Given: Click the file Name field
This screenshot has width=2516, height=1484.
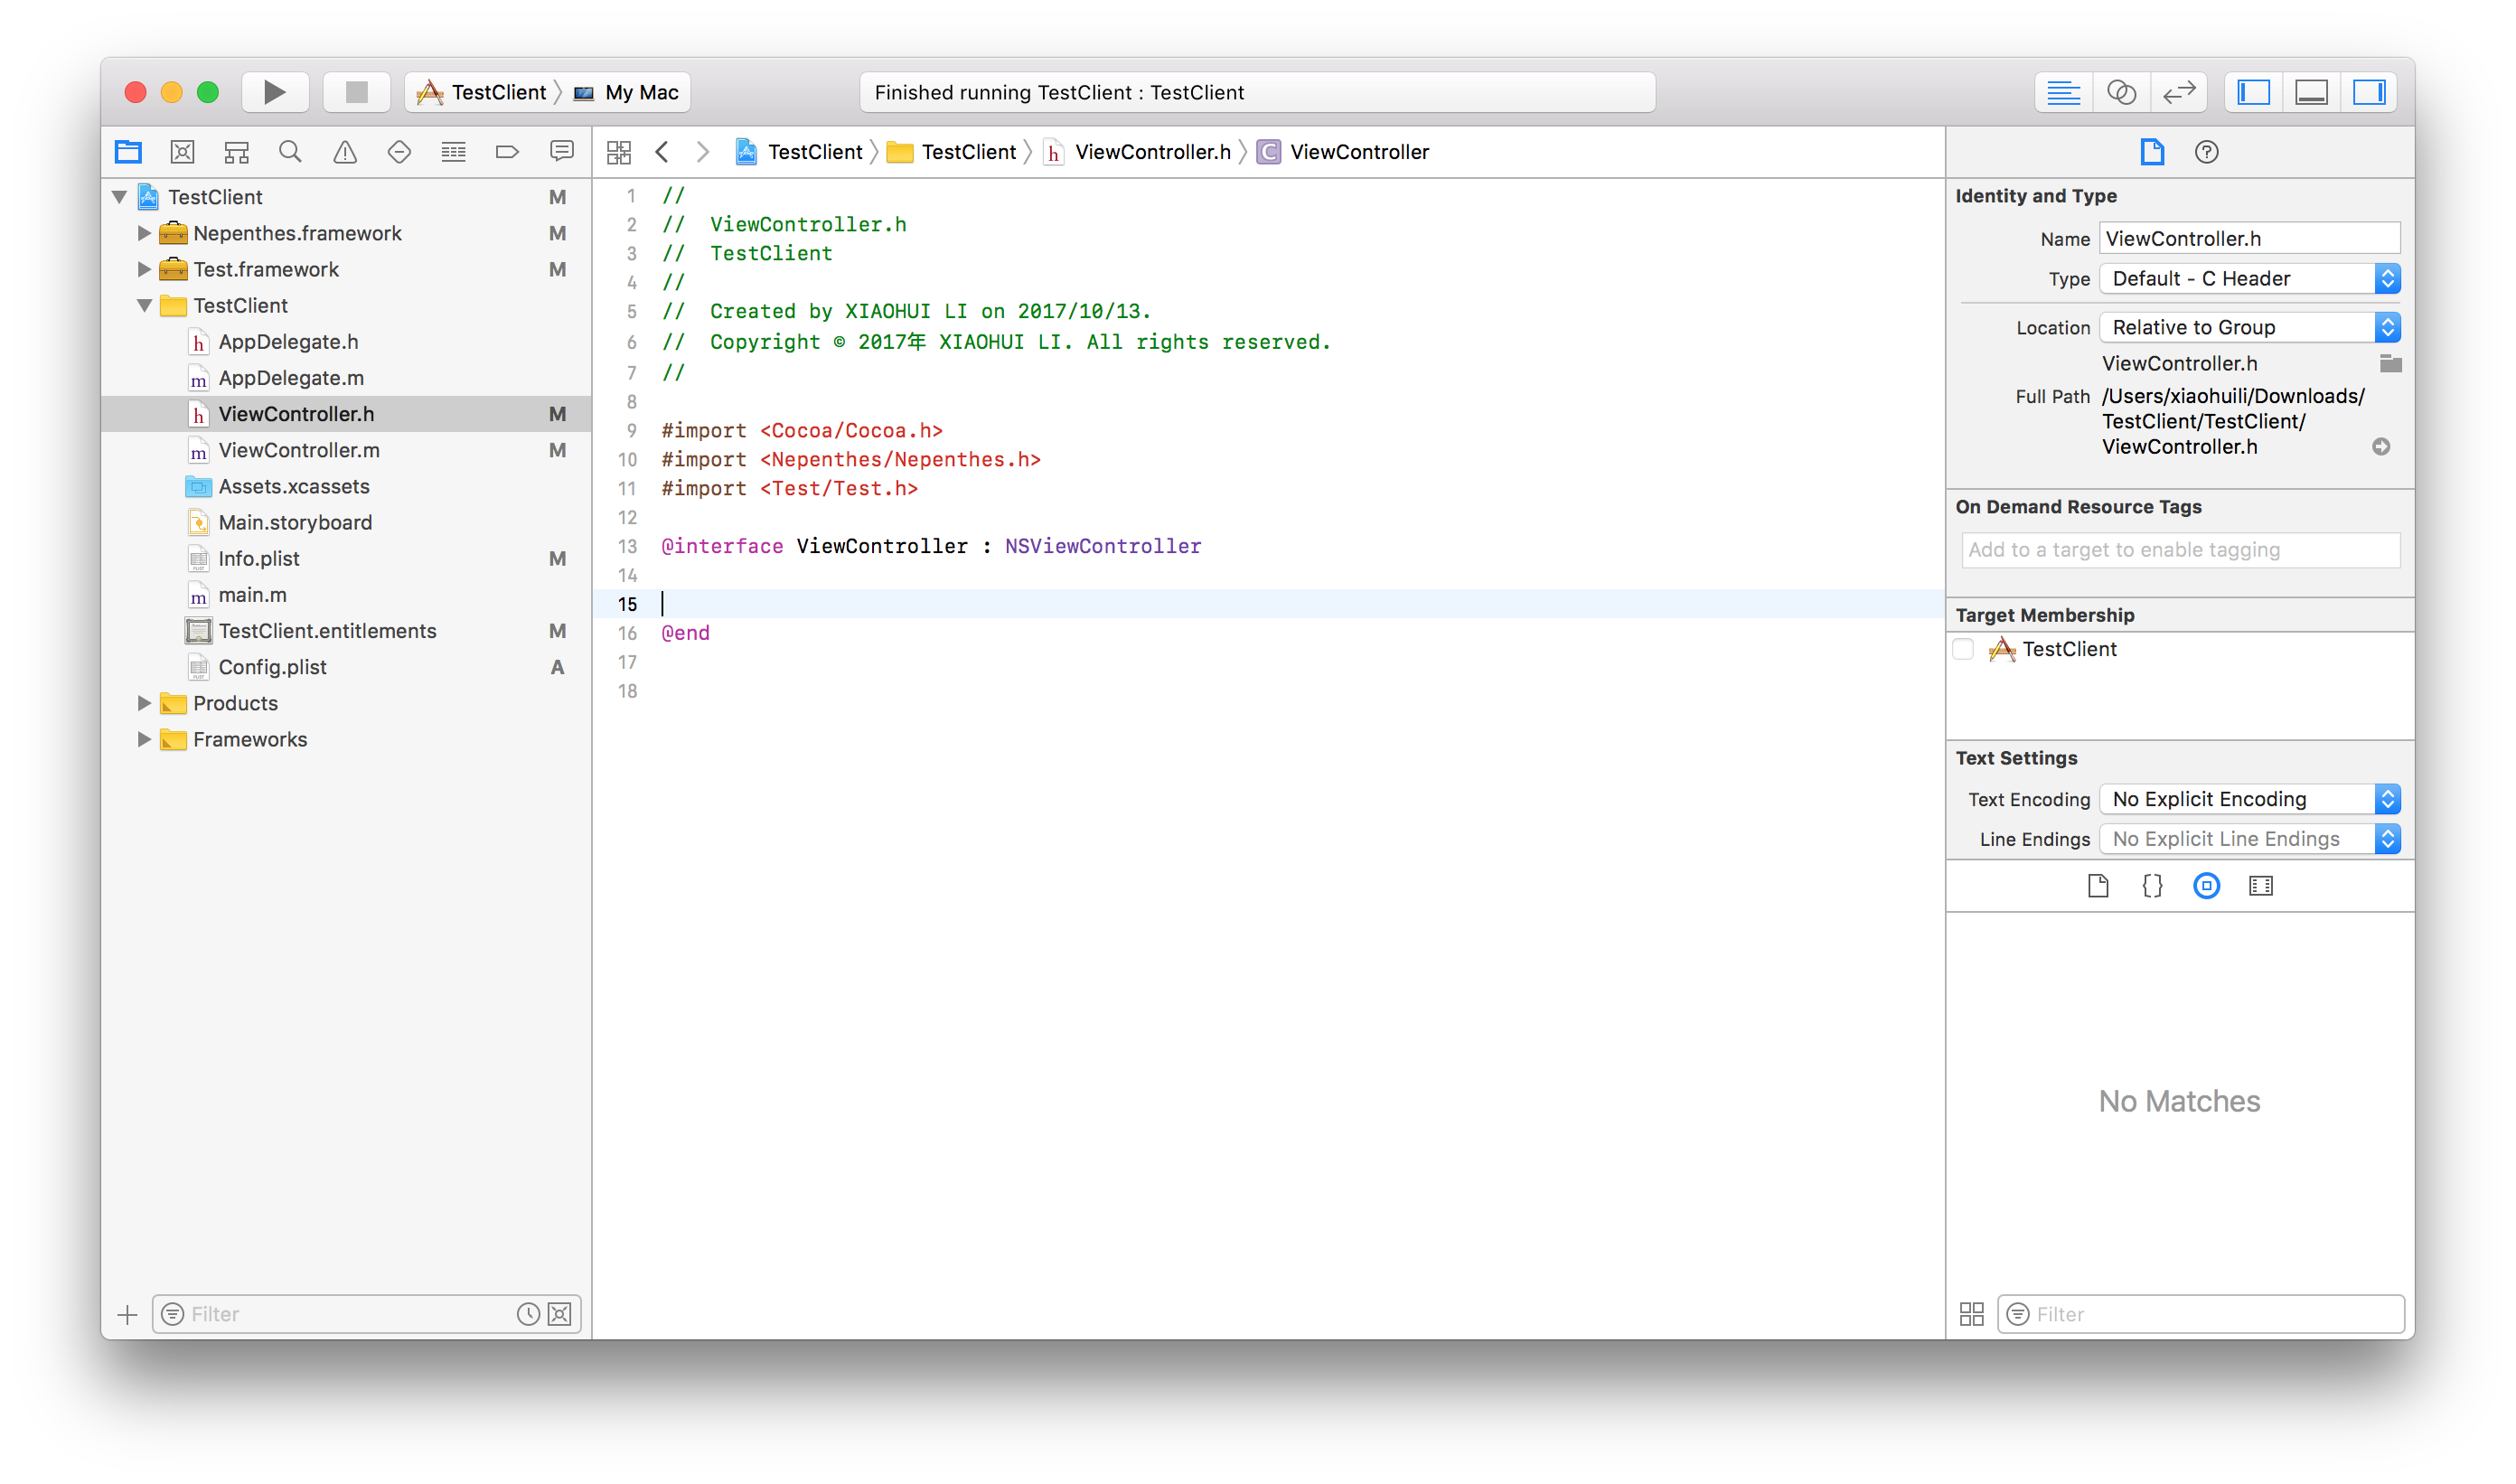Looking at the screenshot, I should coord(2249,239).
